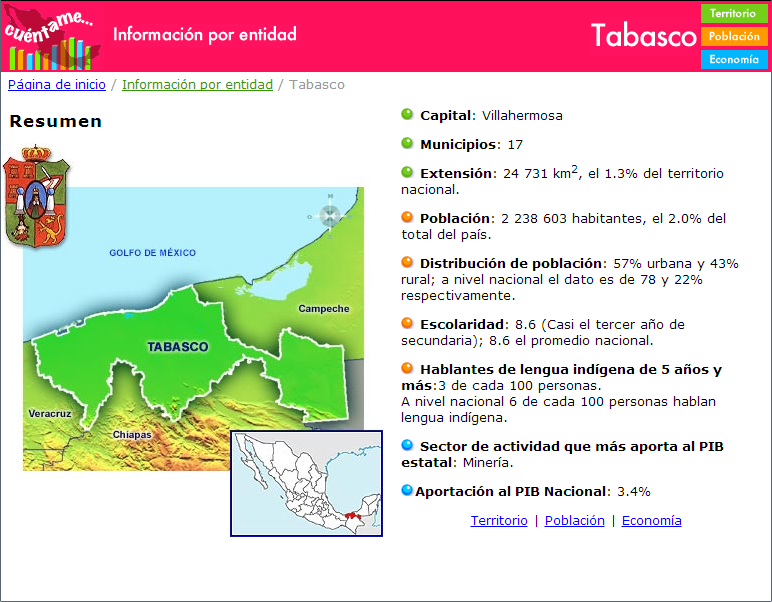The image size is (772, 602).
Task: Click the Mexico locator inset map
Action: 306,483
